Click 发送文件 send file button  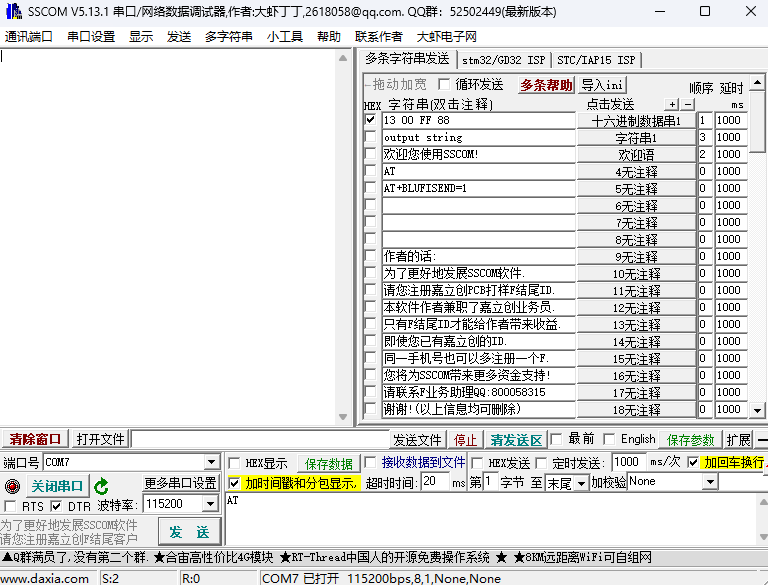click(x=417, y=440)
